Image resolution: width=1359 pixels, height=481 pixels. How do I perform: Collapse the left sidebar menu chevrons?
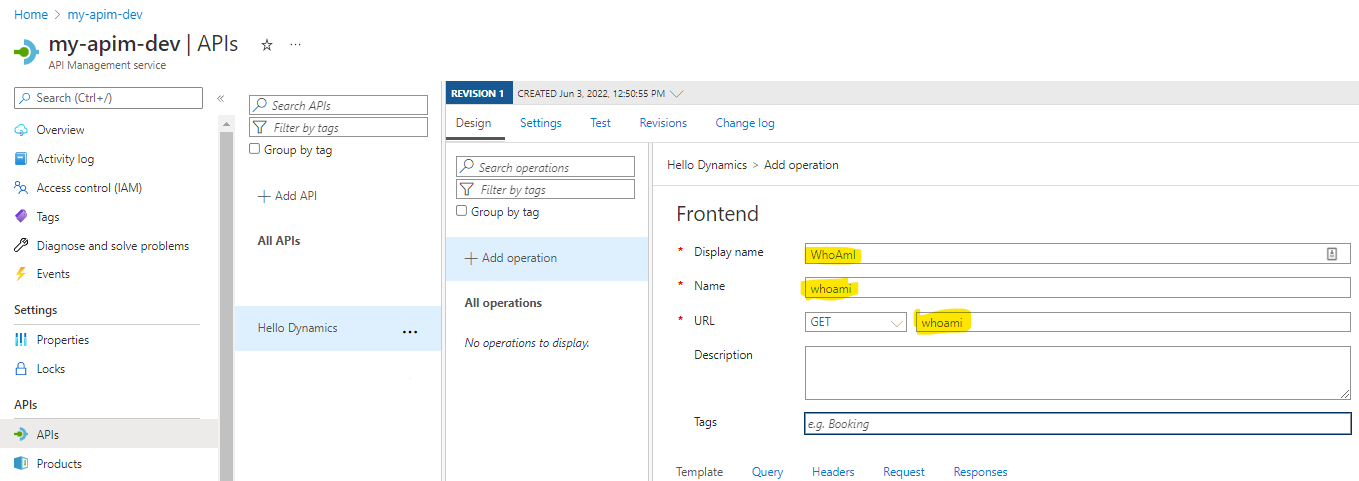(220, 98)
